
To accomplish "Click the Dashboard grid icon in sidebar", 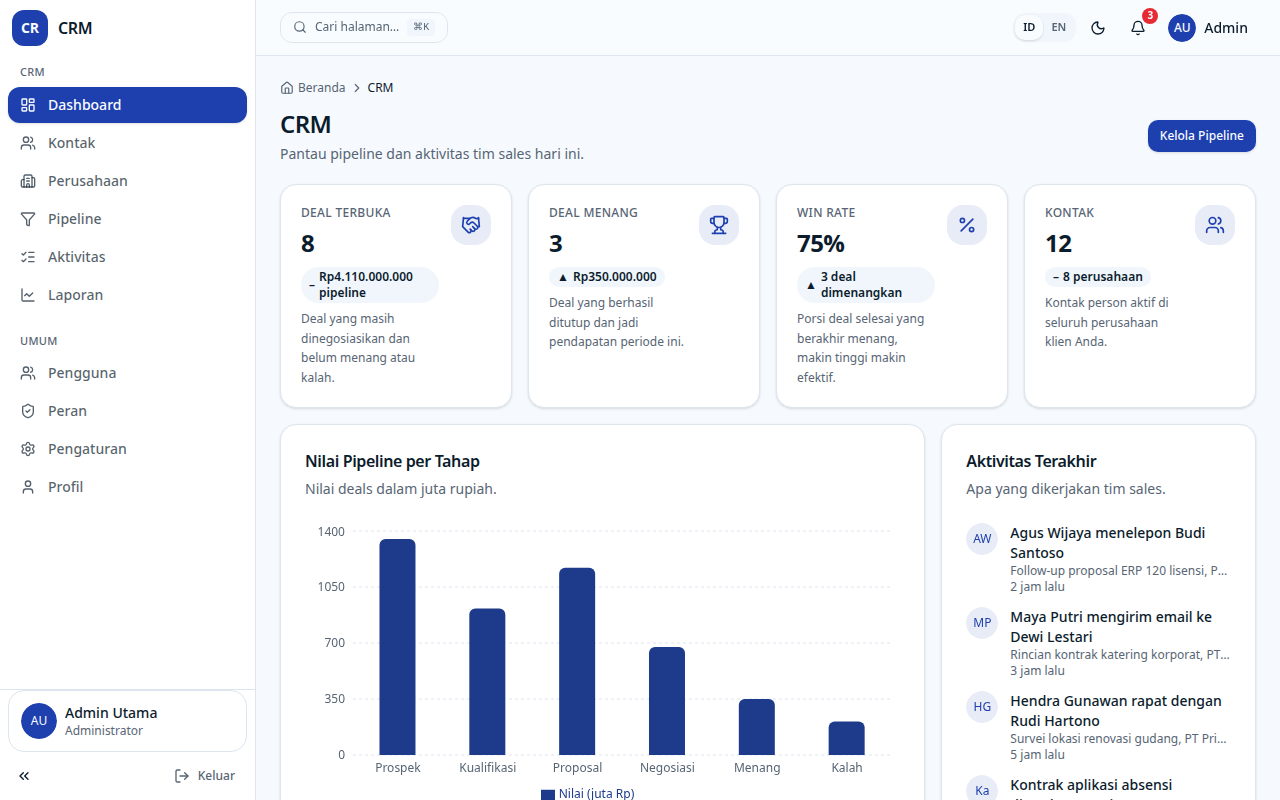I will tap(28, 105).
